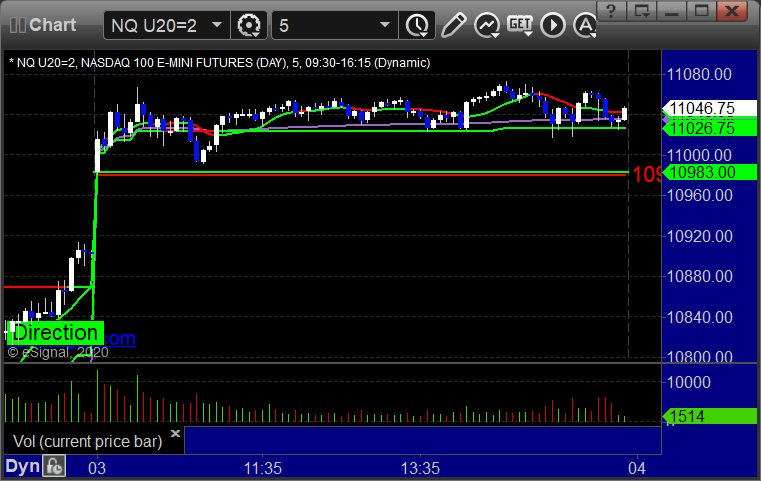Image resolution: width=761 pixels, height=481 pixels.
Task: Click the pop-out window icon
Action: tap(641, 11)
